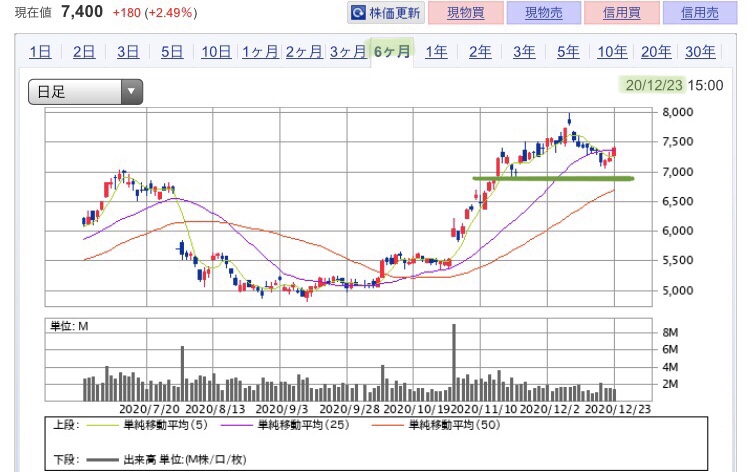Select the 2日 period tab

tap(84, 52)
